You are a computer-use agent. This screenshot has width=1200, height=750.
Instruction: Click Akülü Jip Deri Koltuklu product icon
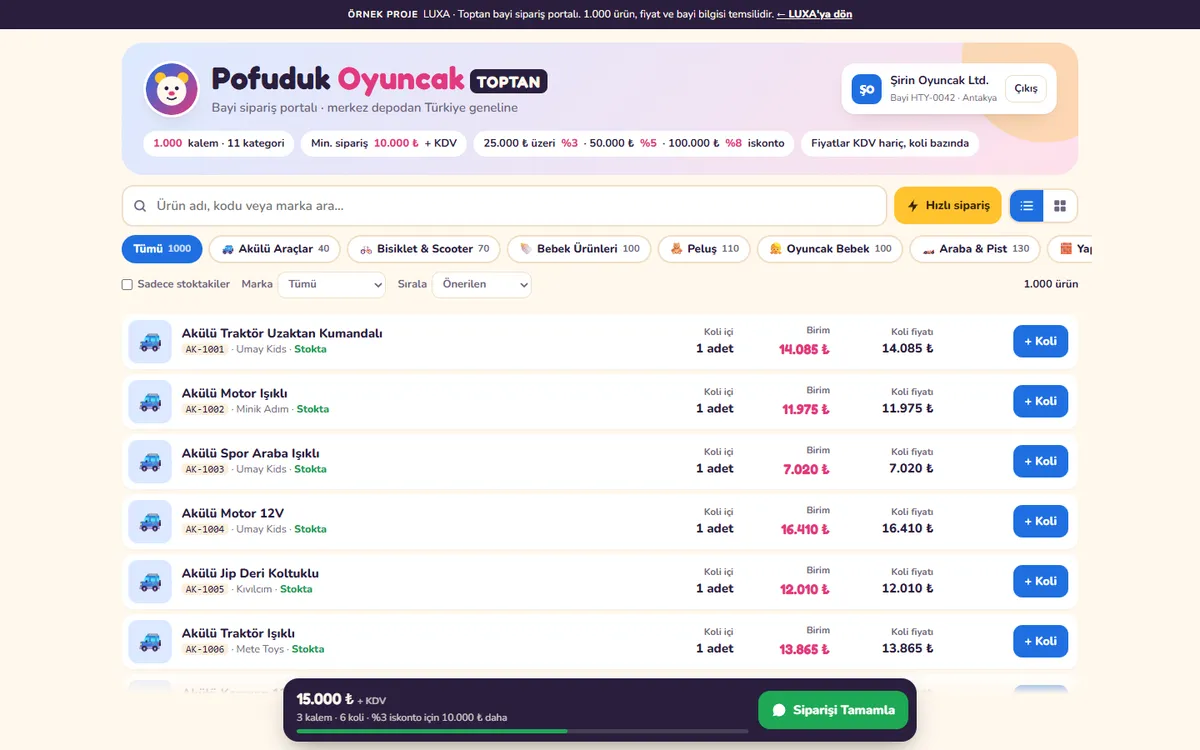(x=150, y=582)
